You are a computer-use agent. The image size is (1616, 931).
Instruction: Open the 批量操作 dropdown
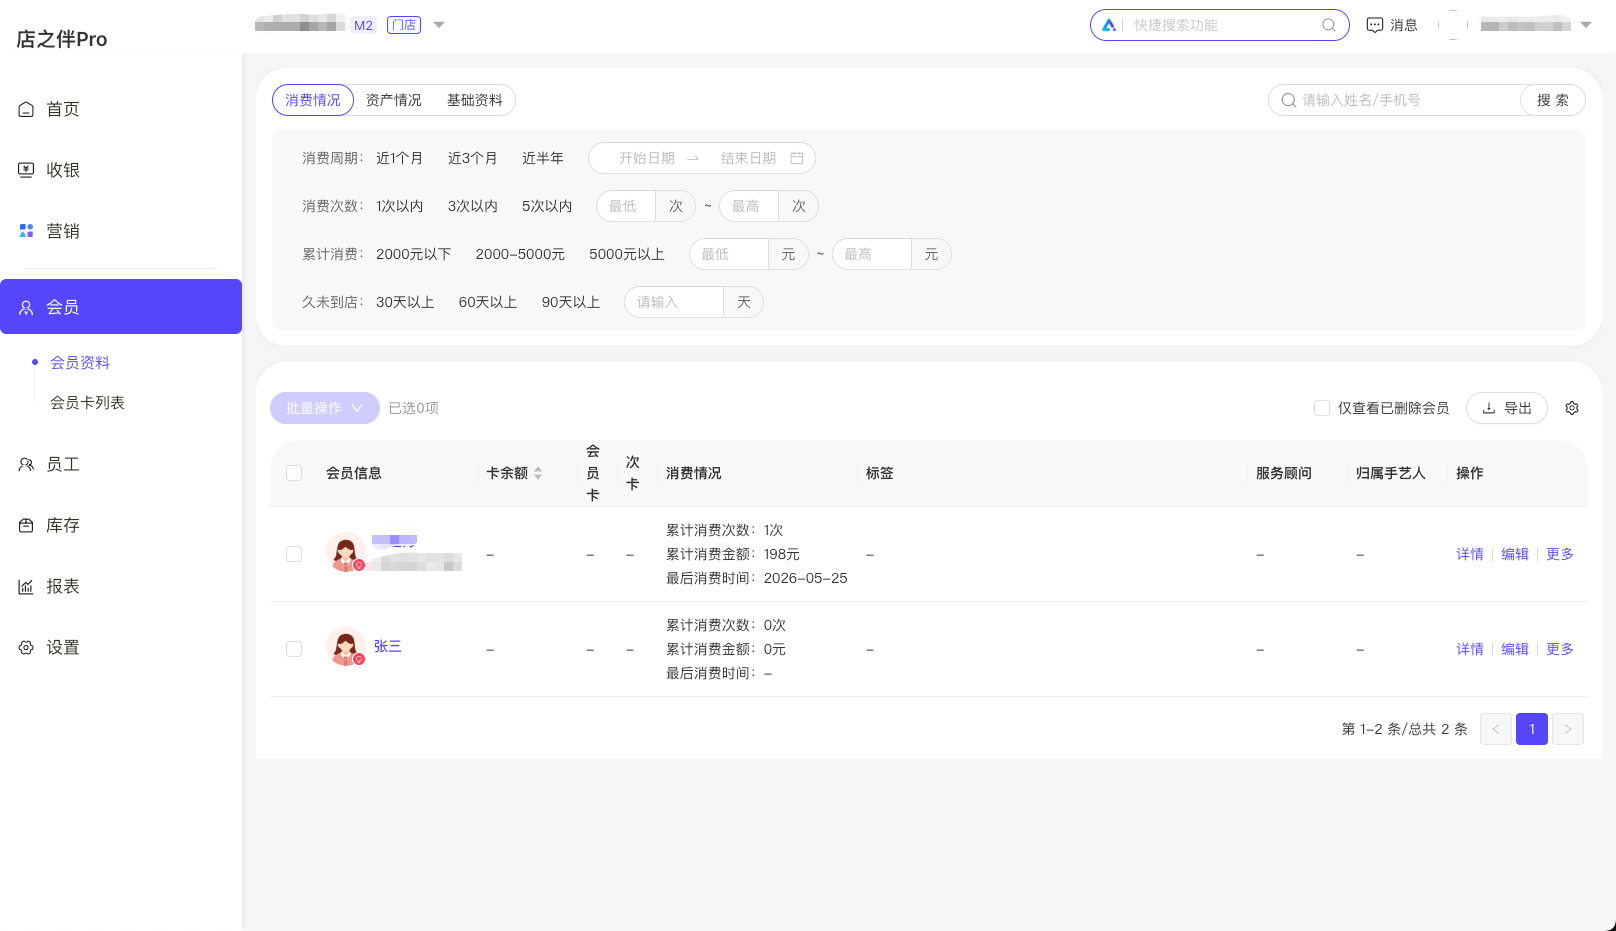pos(325,408)
